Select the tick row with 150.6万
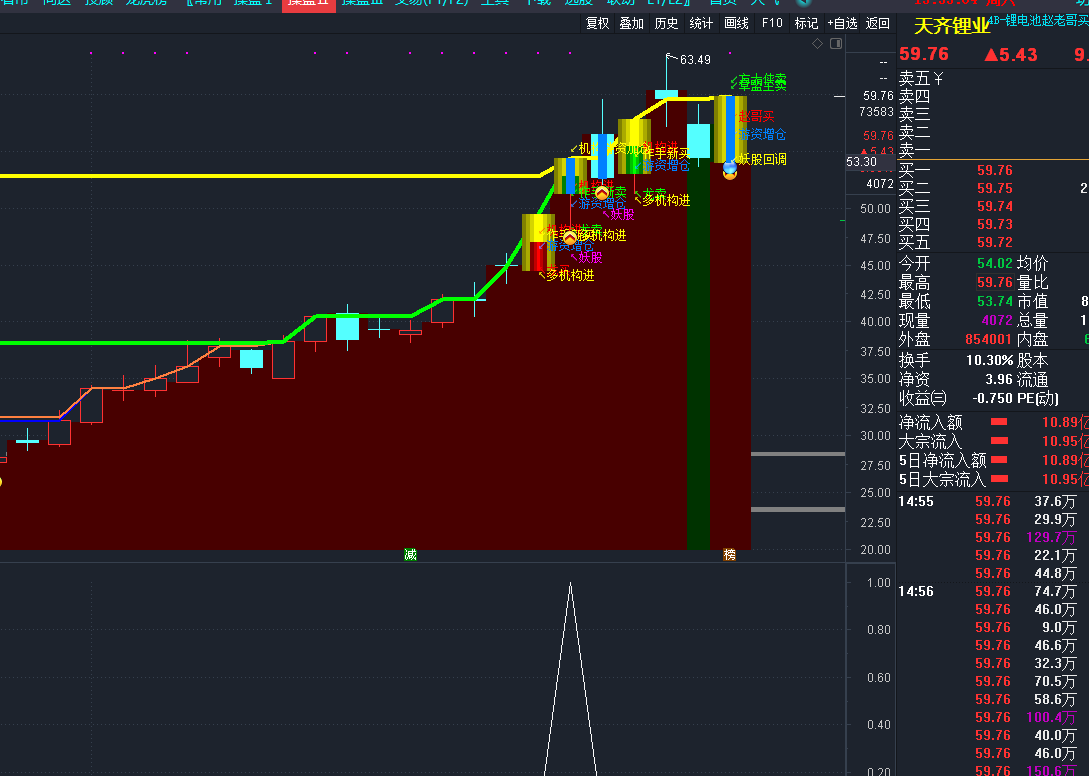 993,771
